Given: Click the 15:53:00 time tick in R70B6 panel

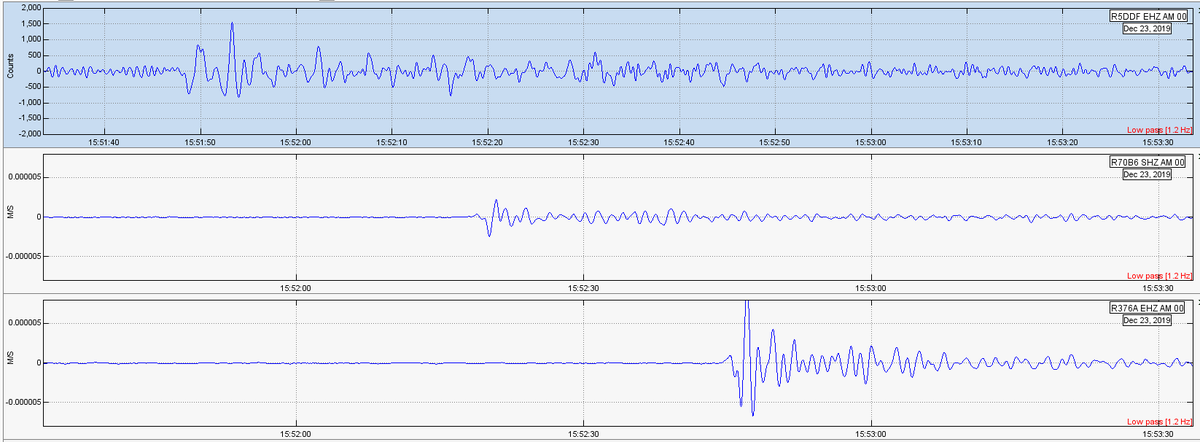Looking at the screenshot, I should 870,288.
